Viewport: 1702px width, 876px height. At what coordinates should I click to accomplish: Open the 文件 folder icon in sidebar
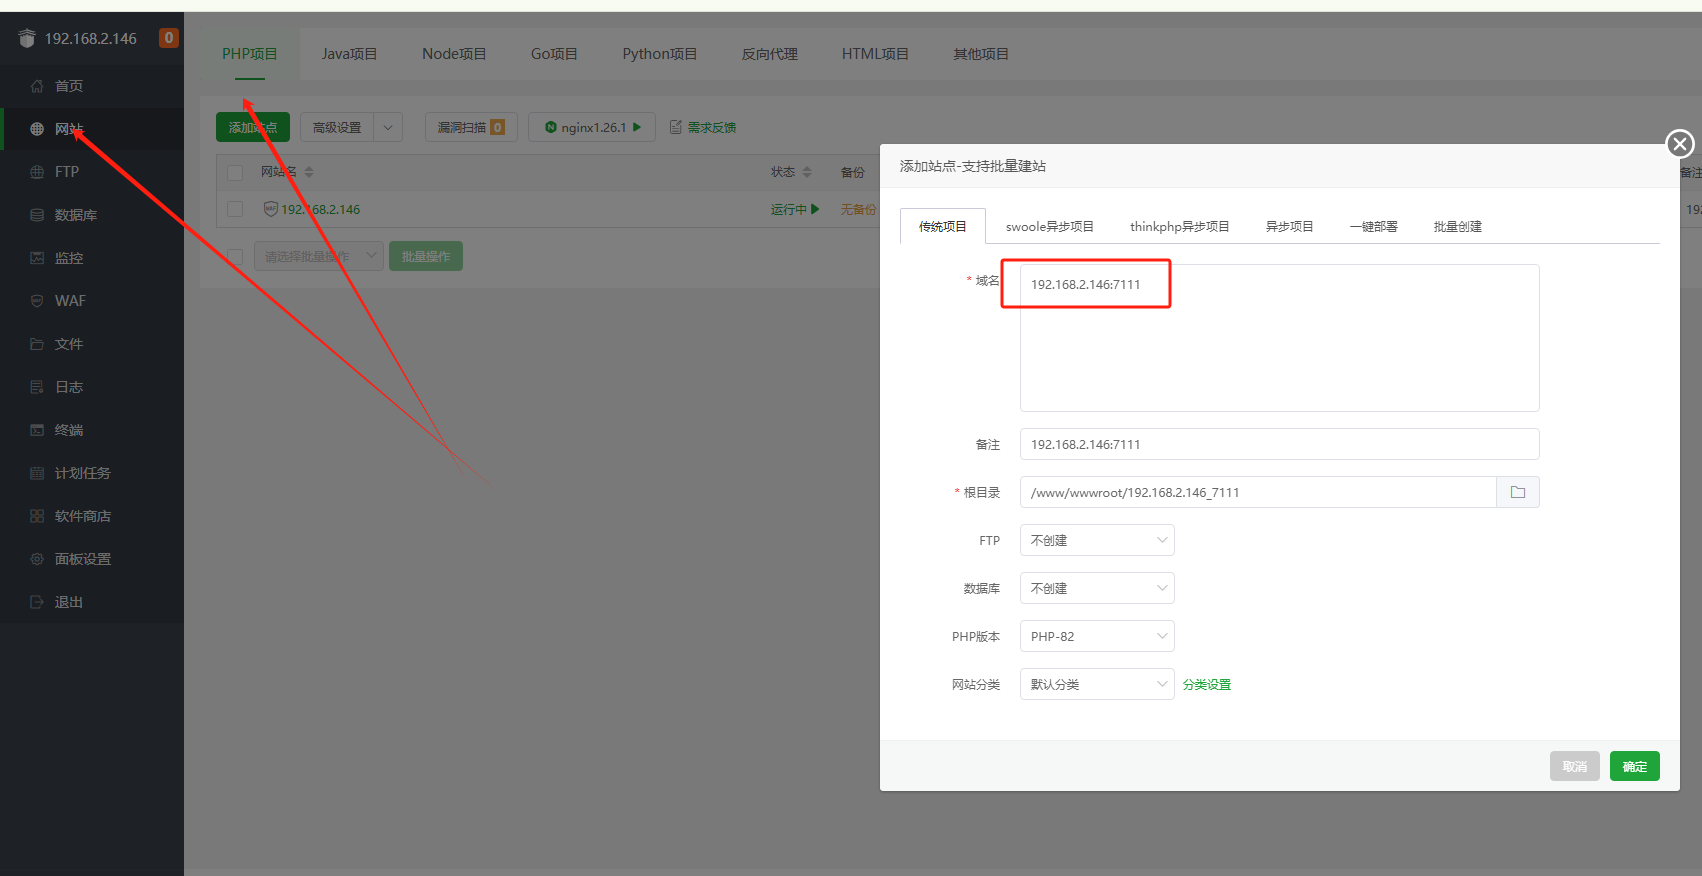click(x=37, y=344)
